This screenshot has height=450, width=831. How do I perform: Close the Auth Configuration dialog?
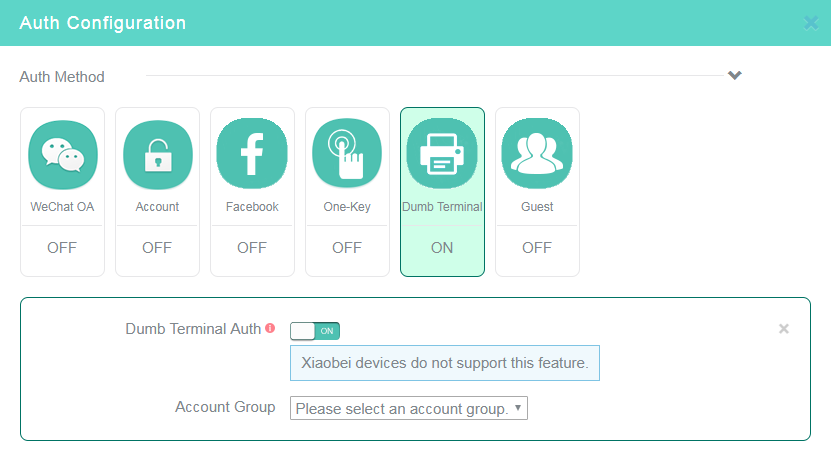(811, 23)
